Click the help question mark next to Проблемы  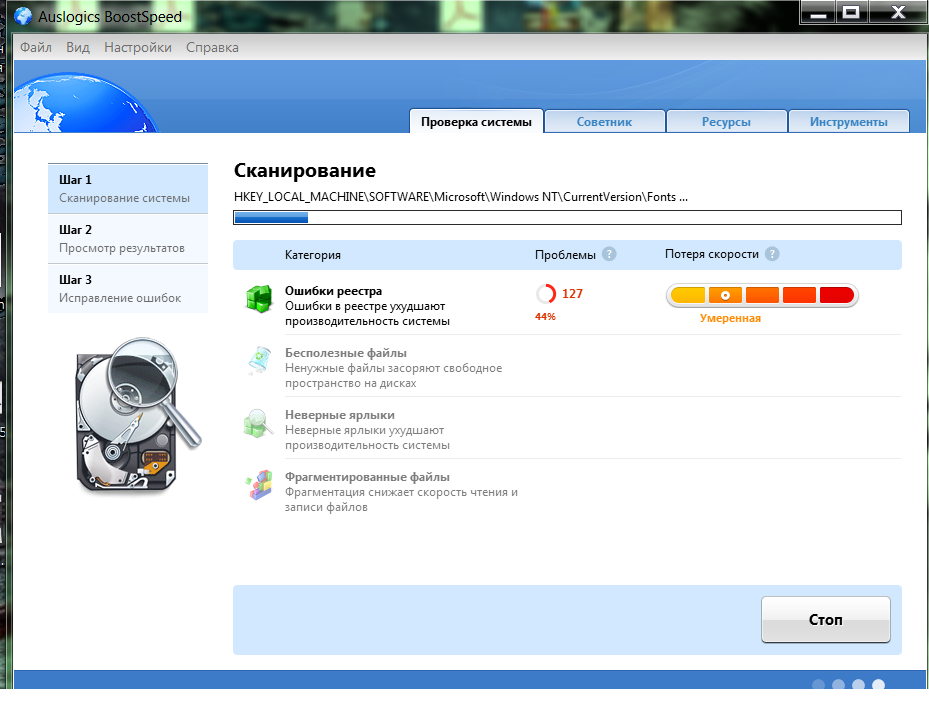click(609, 254)
